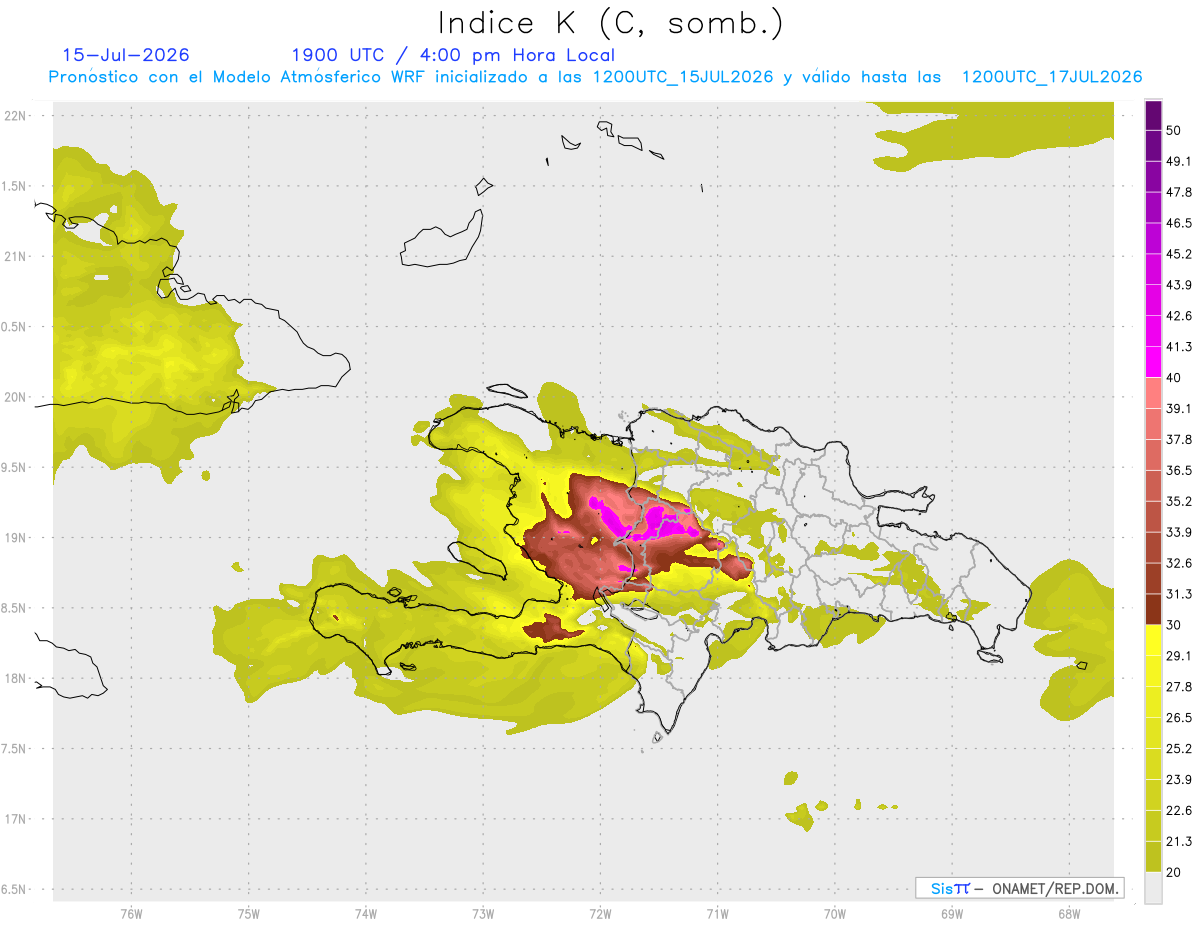Click the colorbar label "37.8"

[x=1178, y=439]
